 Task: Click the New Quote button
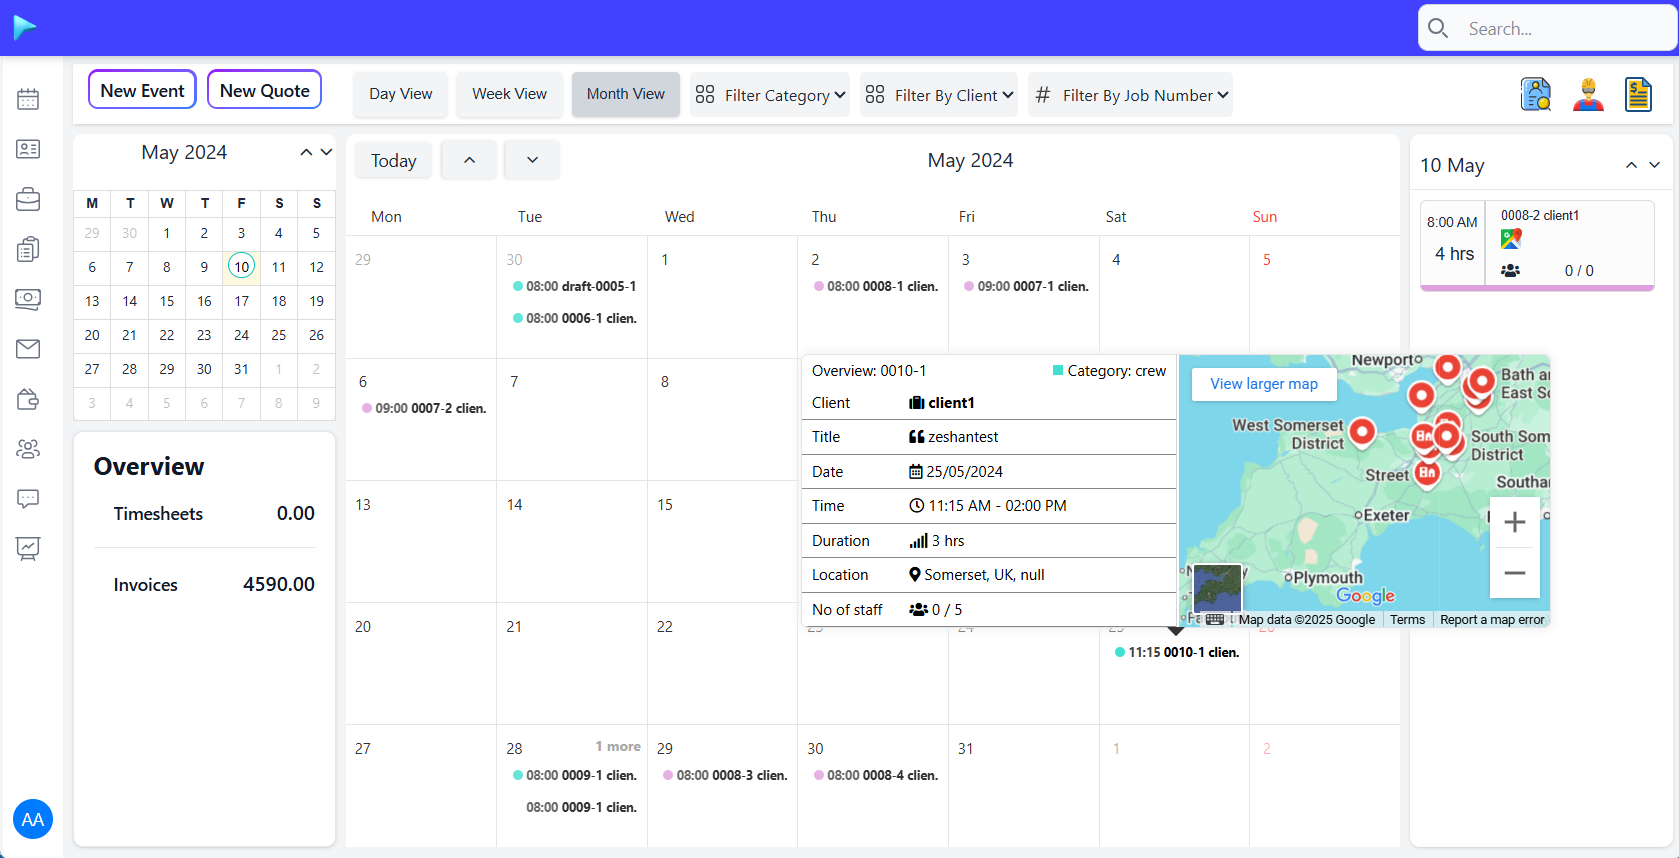point(264,90)
